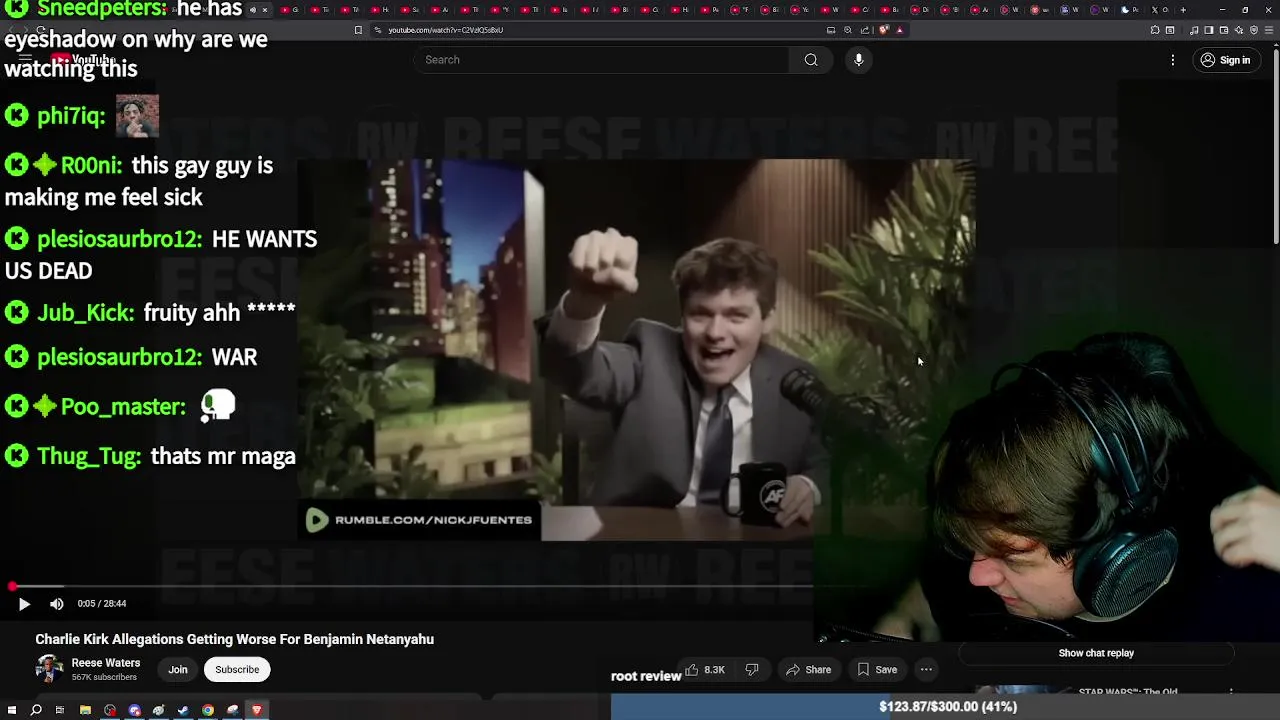Open Windows taskbar search

click(x=36, y=710)
